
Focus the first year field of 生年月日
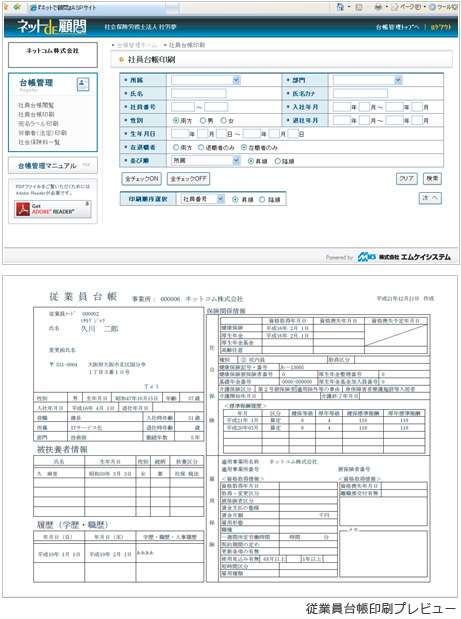180,134
